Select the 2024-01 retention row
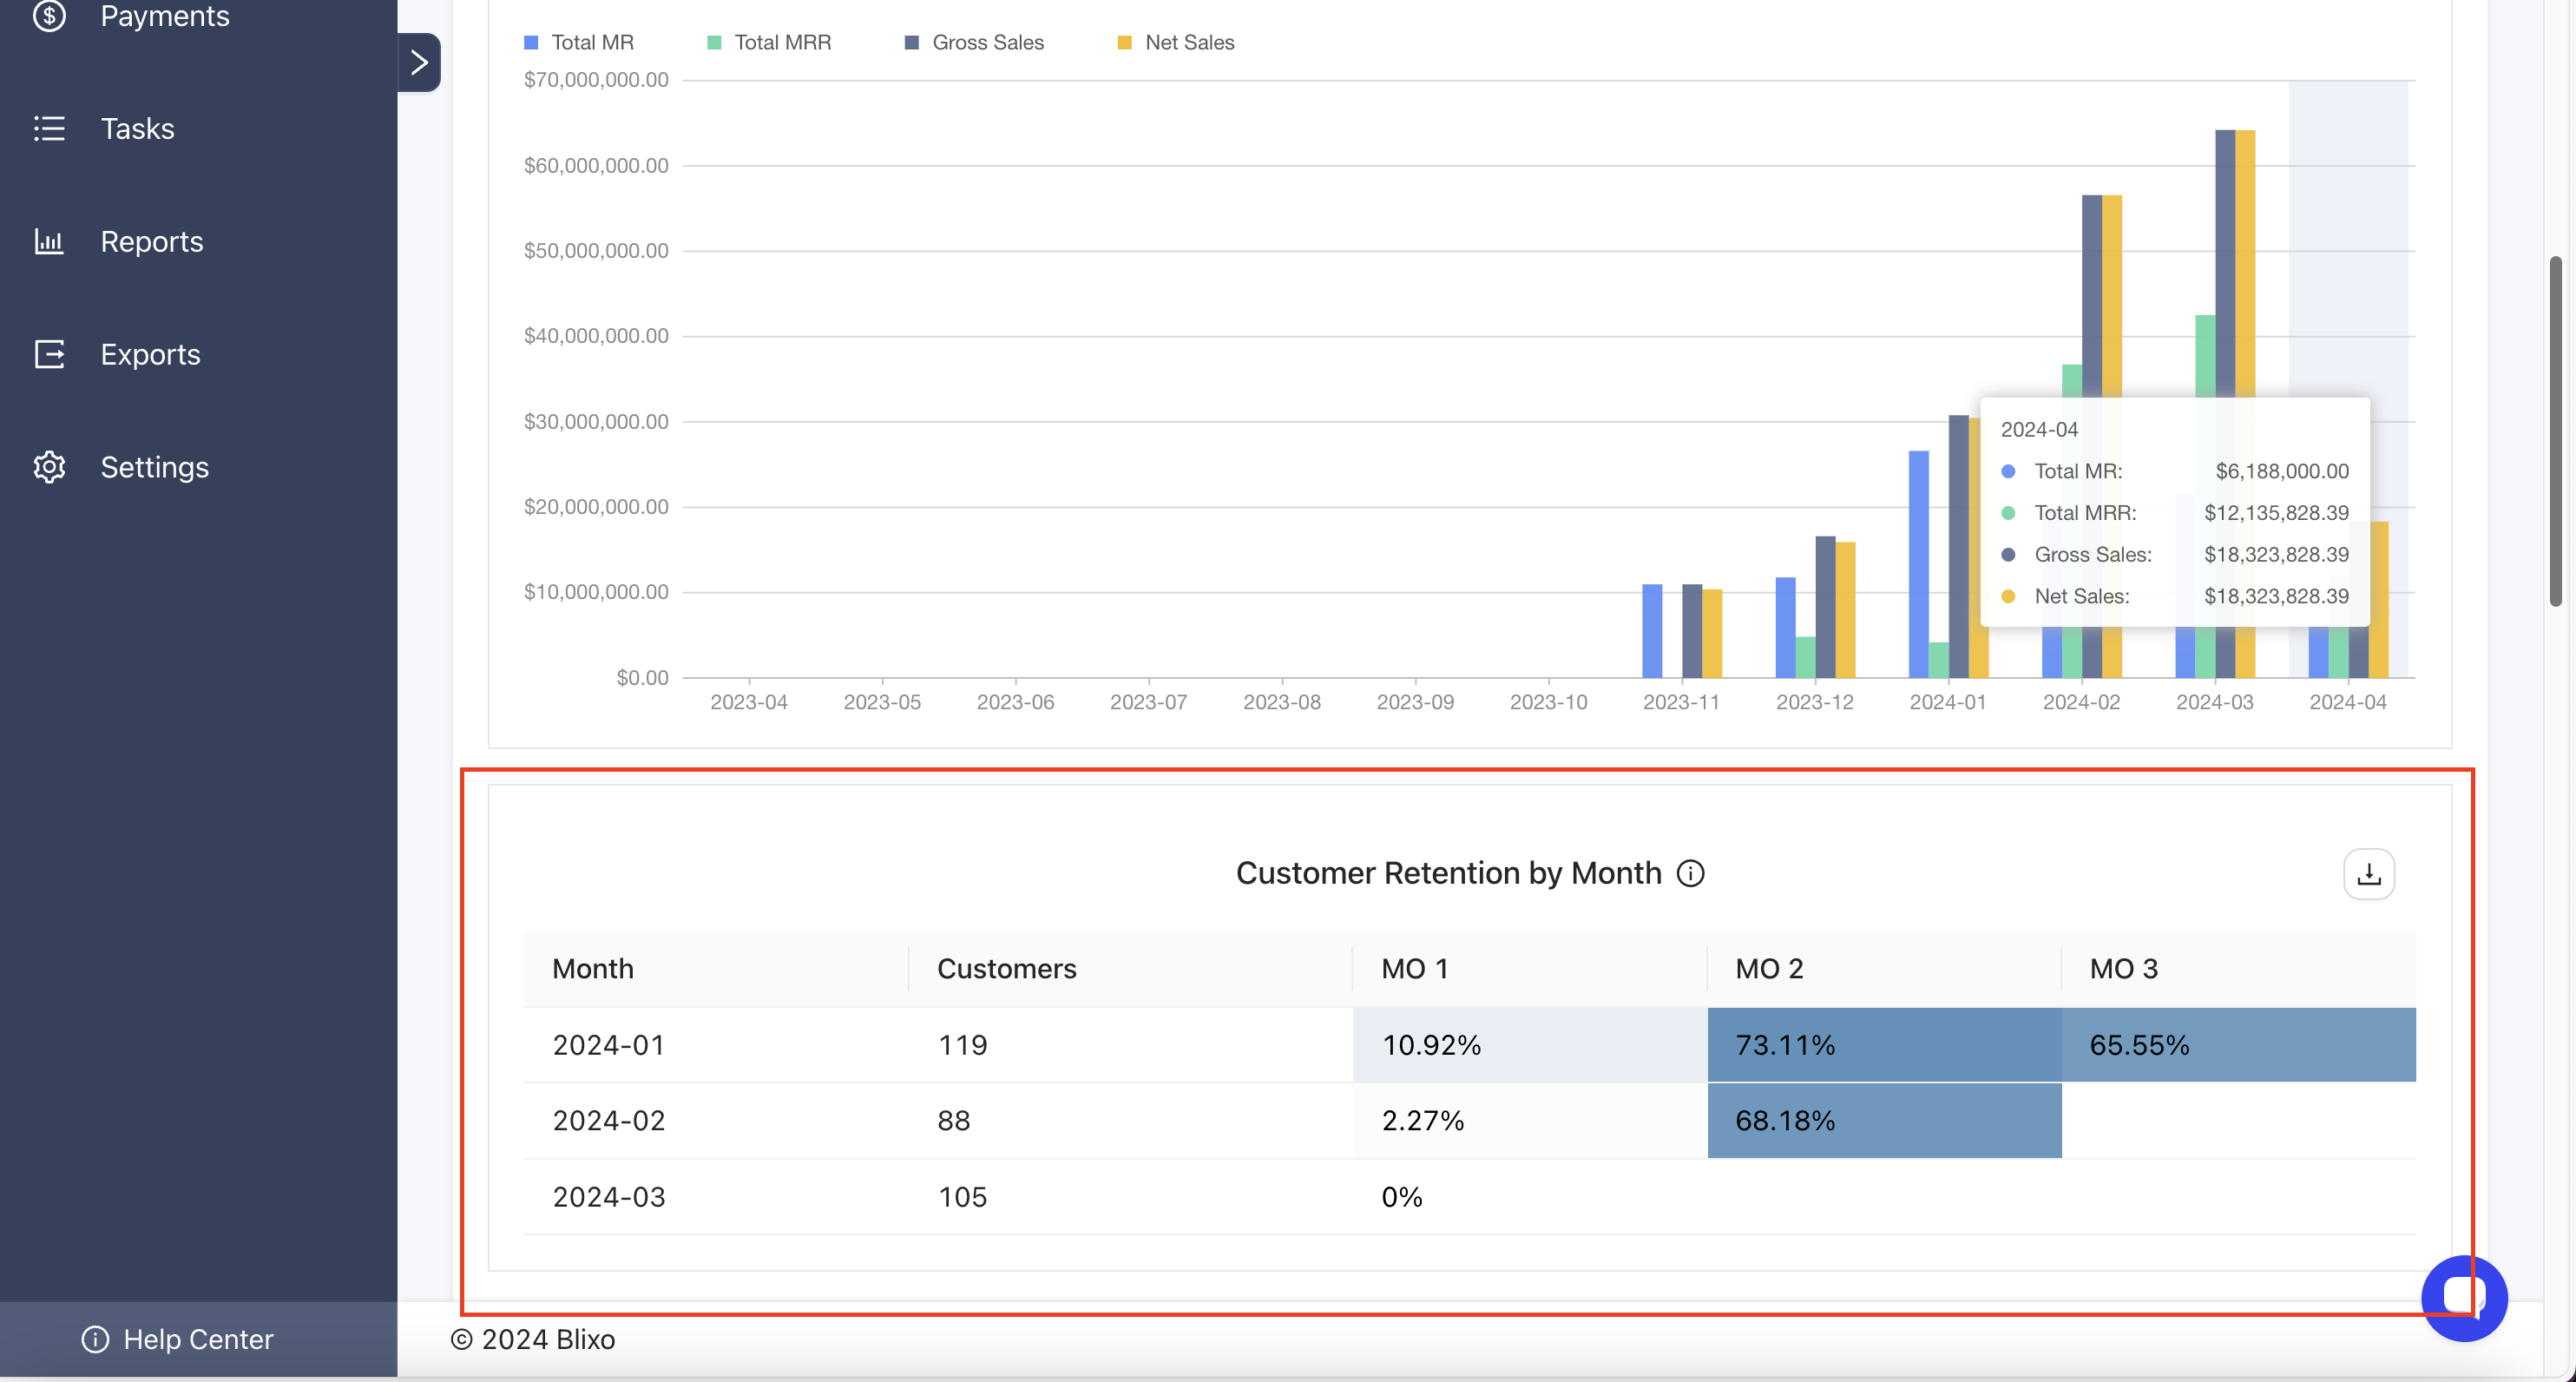The image size is (2576, 1382). 609,1044
